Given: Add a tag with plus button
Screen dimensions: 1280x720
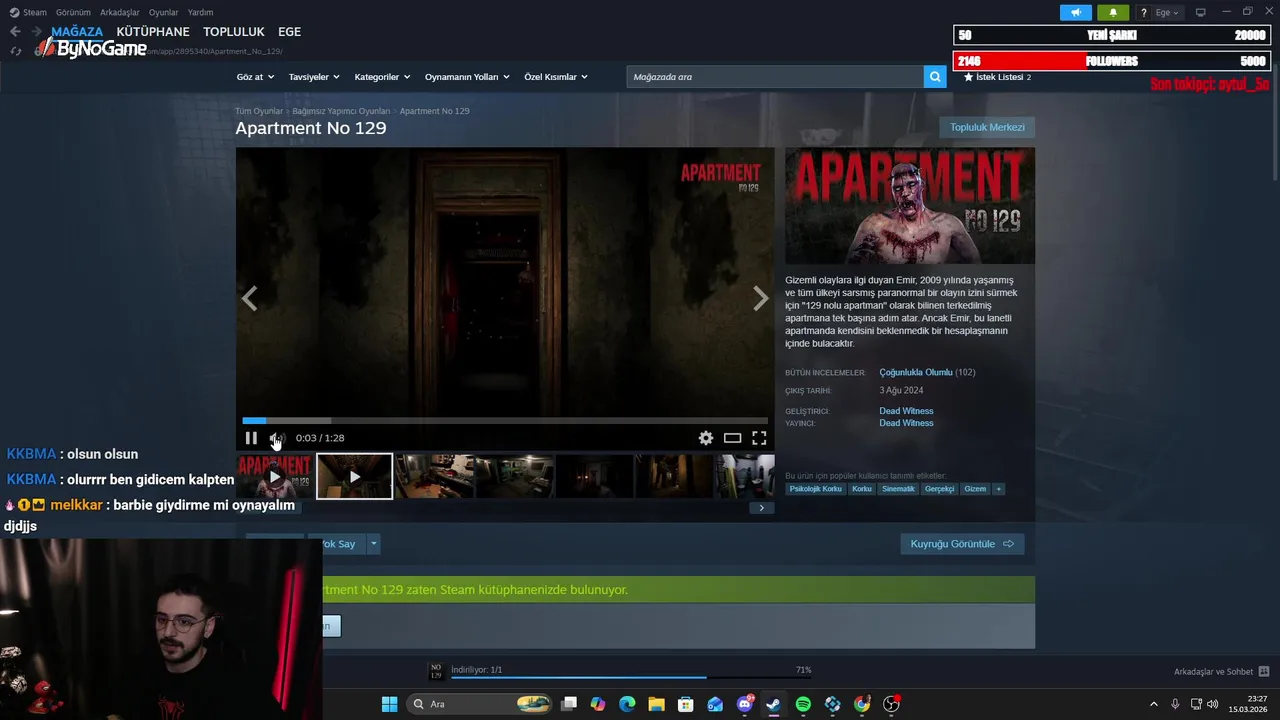Looking at the screenshot, I should point(998,489).
